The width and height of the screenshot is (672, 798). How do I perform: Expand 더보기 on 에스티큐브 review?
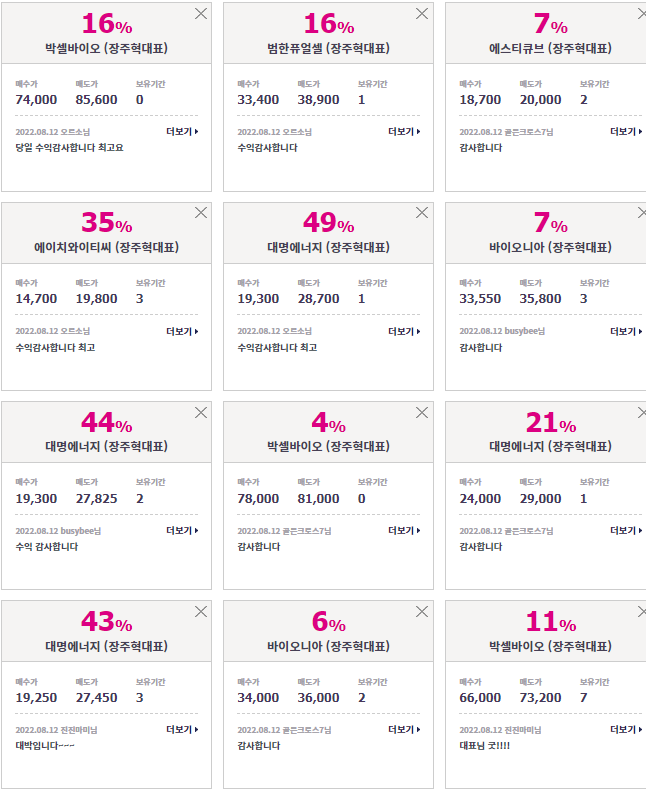click(x=626, y=132)
